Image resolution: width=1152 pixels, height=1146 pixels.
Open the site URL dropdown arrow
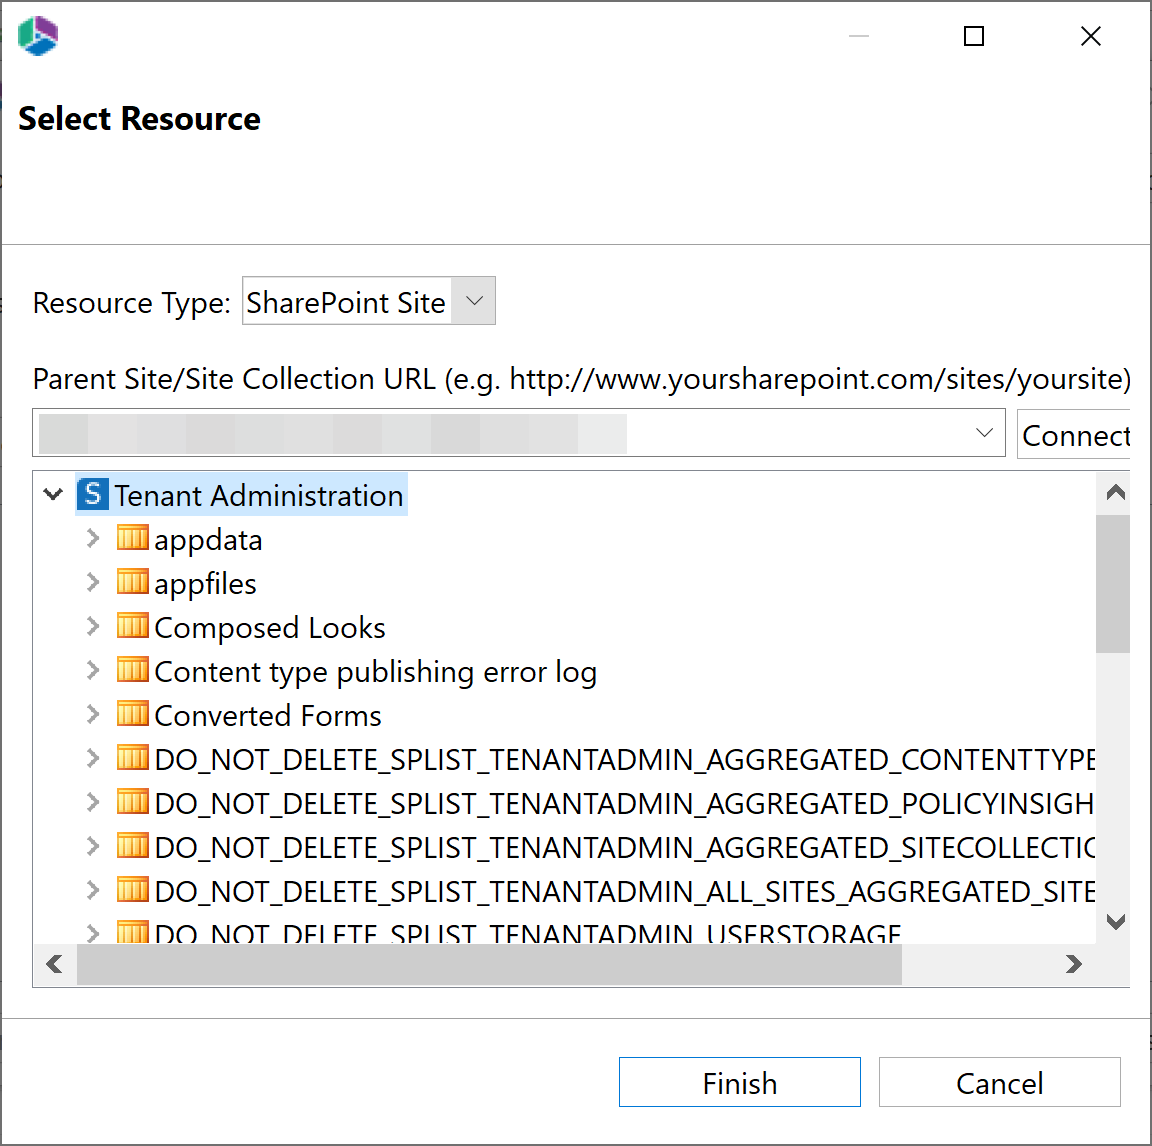(982, 433)
